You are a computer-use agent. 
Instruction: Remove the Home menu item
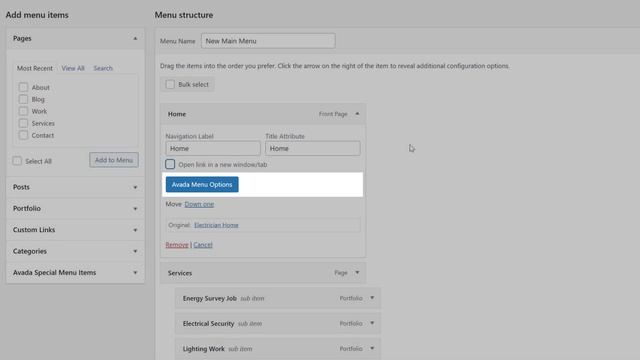tap(177, 245)
